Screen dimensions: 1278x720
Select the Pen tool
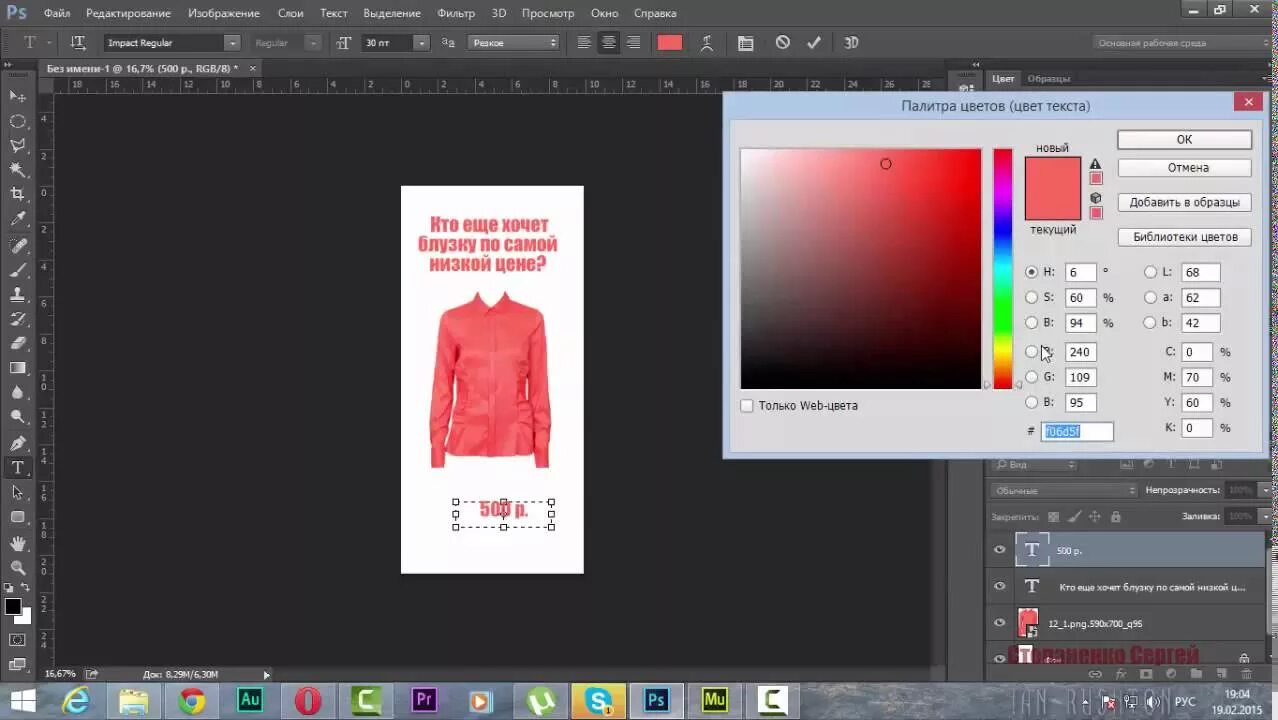(x=18, y=443)
